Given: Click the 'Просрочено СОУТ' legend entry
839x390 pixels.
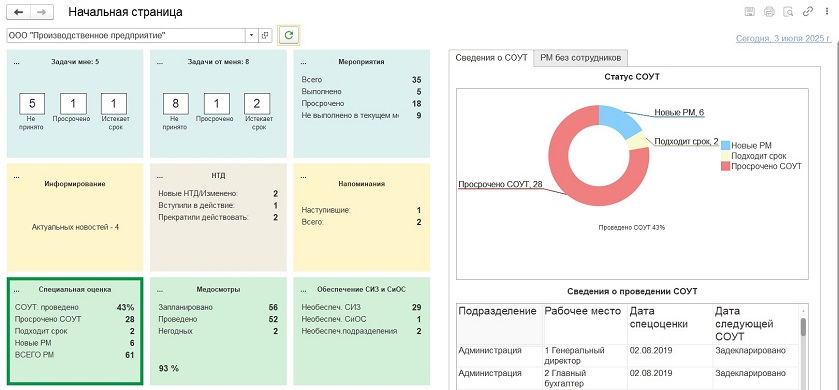Looking at the screenshot, I should pos(761,166).
